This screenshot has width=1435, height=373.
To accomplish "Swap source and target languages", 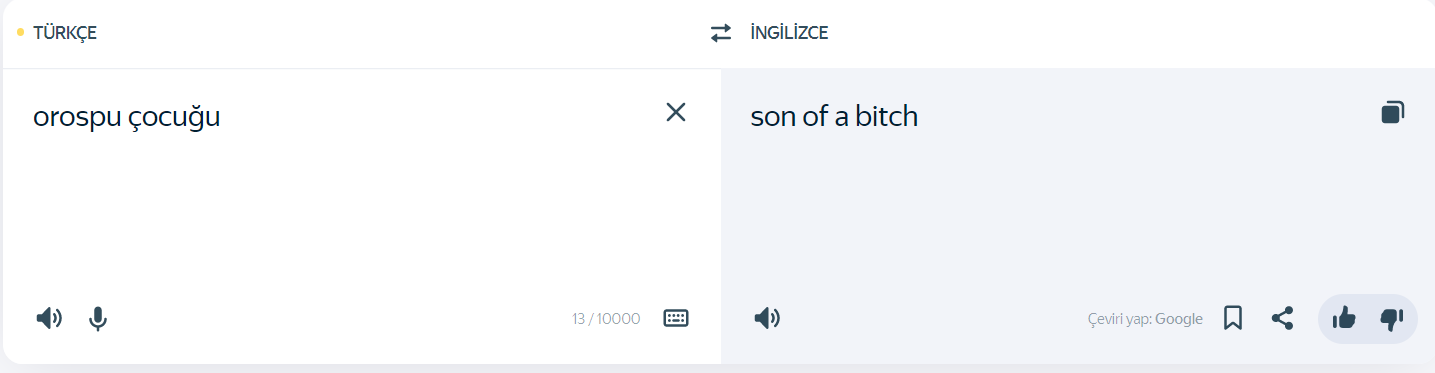I will pyautogui.click(x=721, y=33).
